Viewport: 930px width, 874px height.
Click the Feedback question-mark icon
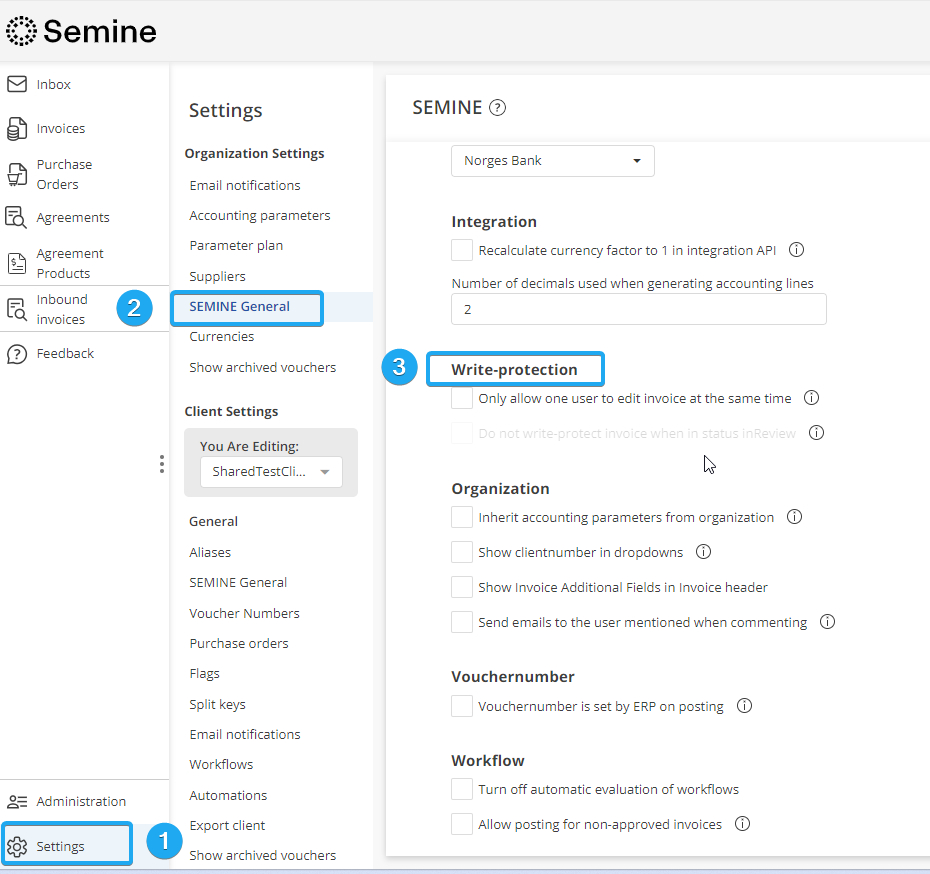(x=17, y=354)
